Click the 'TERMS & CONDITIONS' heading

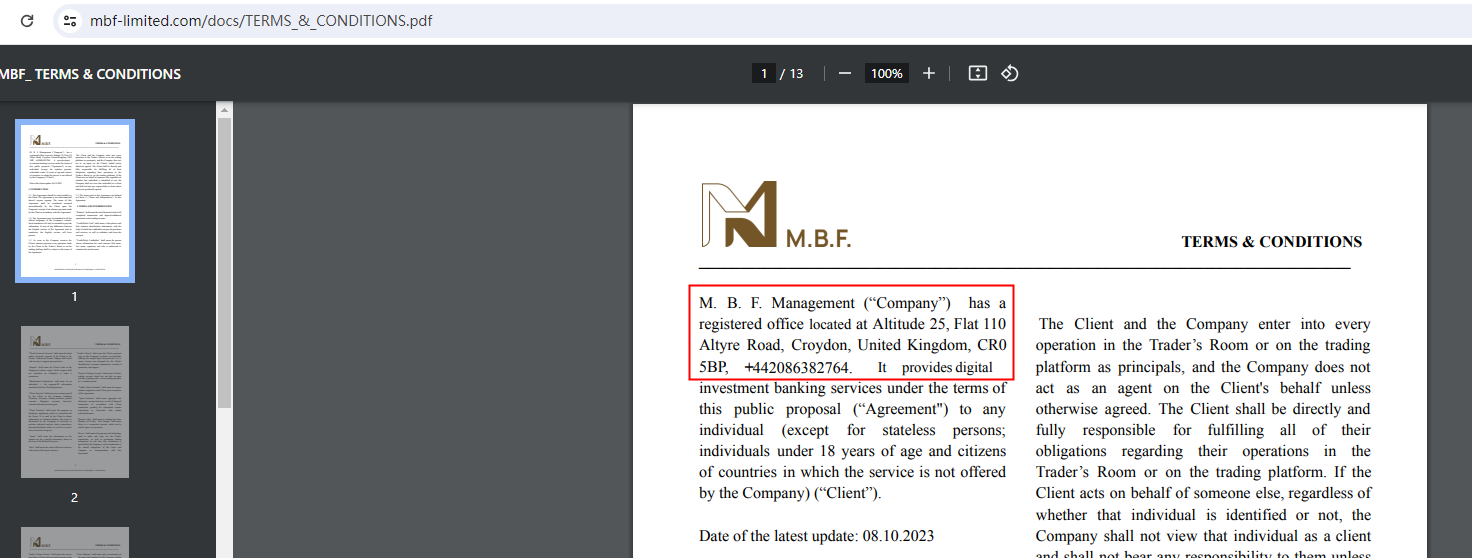tap(1271, 242)
